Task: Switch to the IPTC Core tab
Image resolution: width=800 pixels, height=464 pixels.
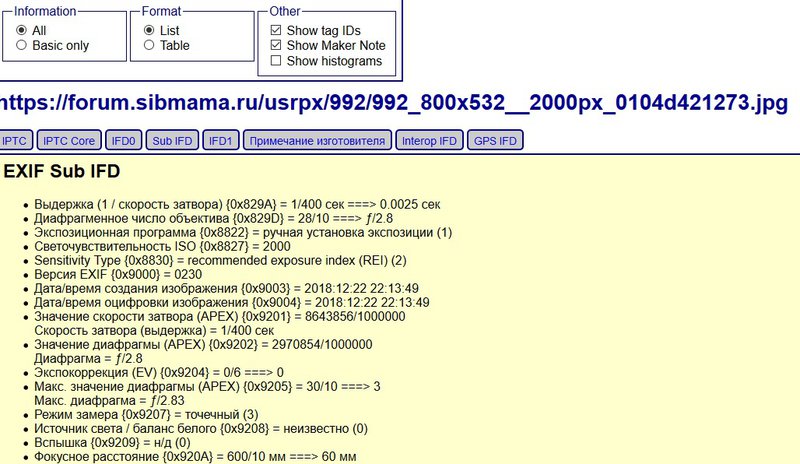Action: pyautogui.click(x=69, y=141)
